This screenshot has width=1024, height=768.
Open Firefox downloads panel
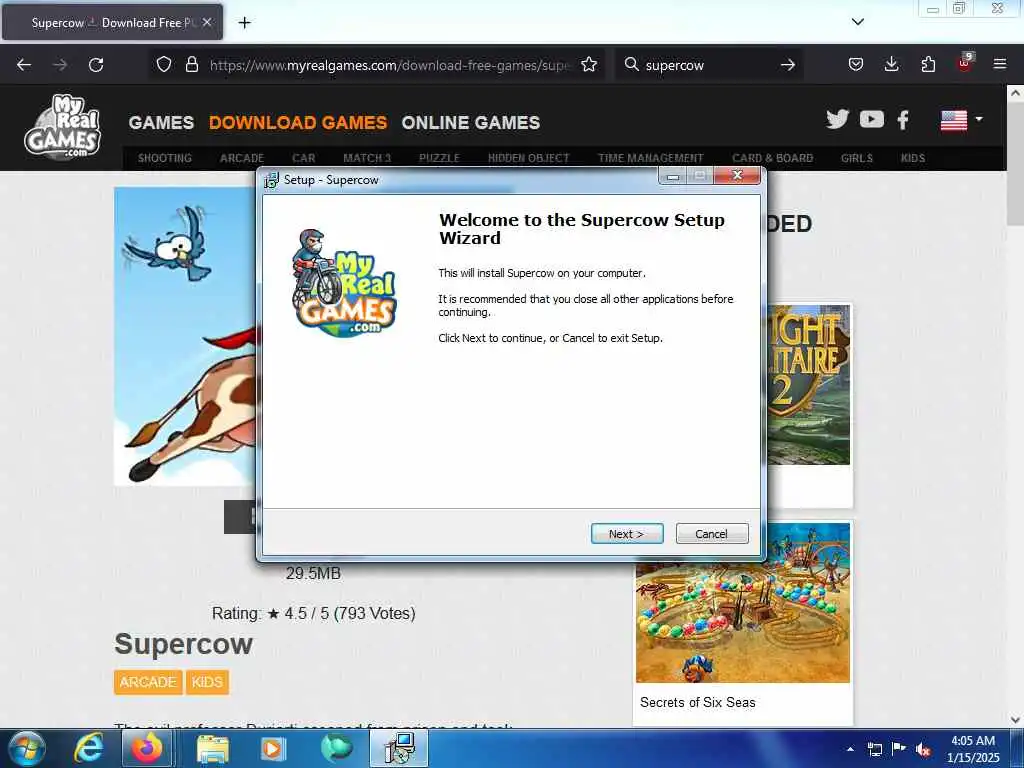pyautogui.click(x=891, y=64)
